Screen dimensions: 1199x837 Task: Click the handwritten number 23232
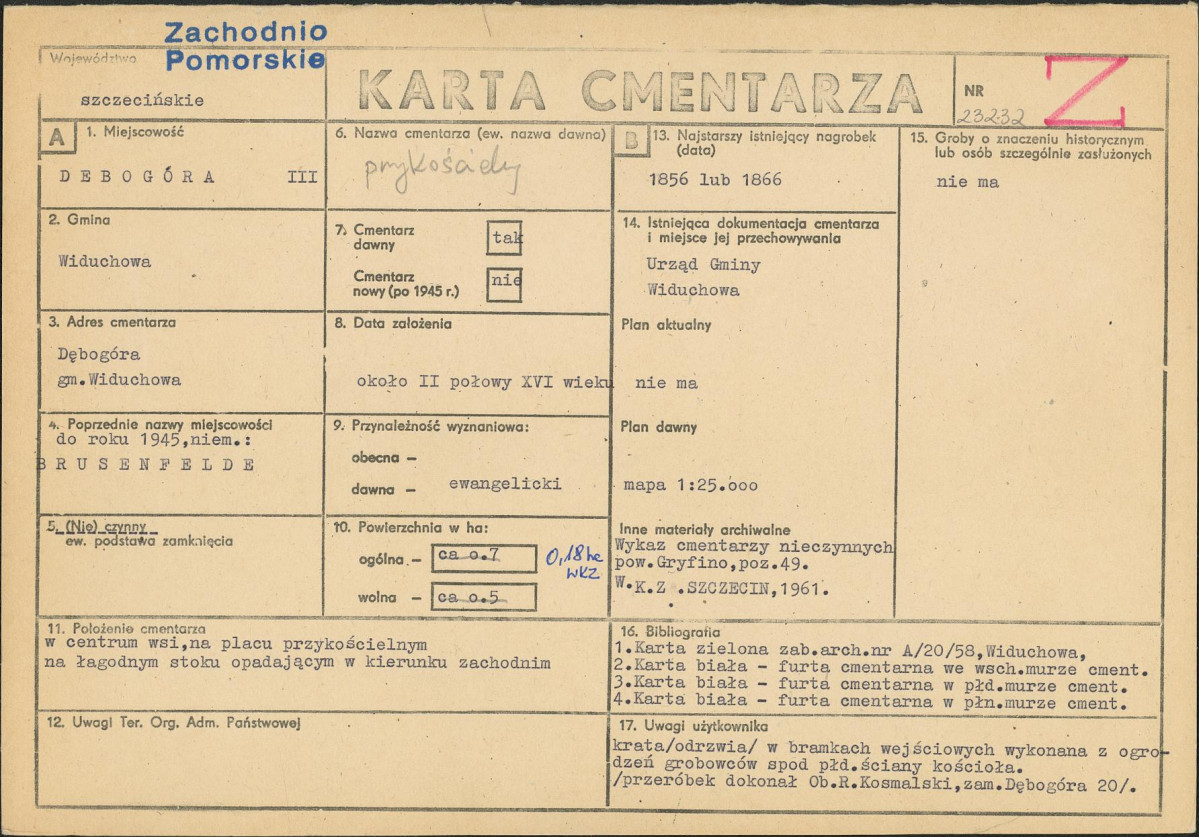click(x=991, y=116)
